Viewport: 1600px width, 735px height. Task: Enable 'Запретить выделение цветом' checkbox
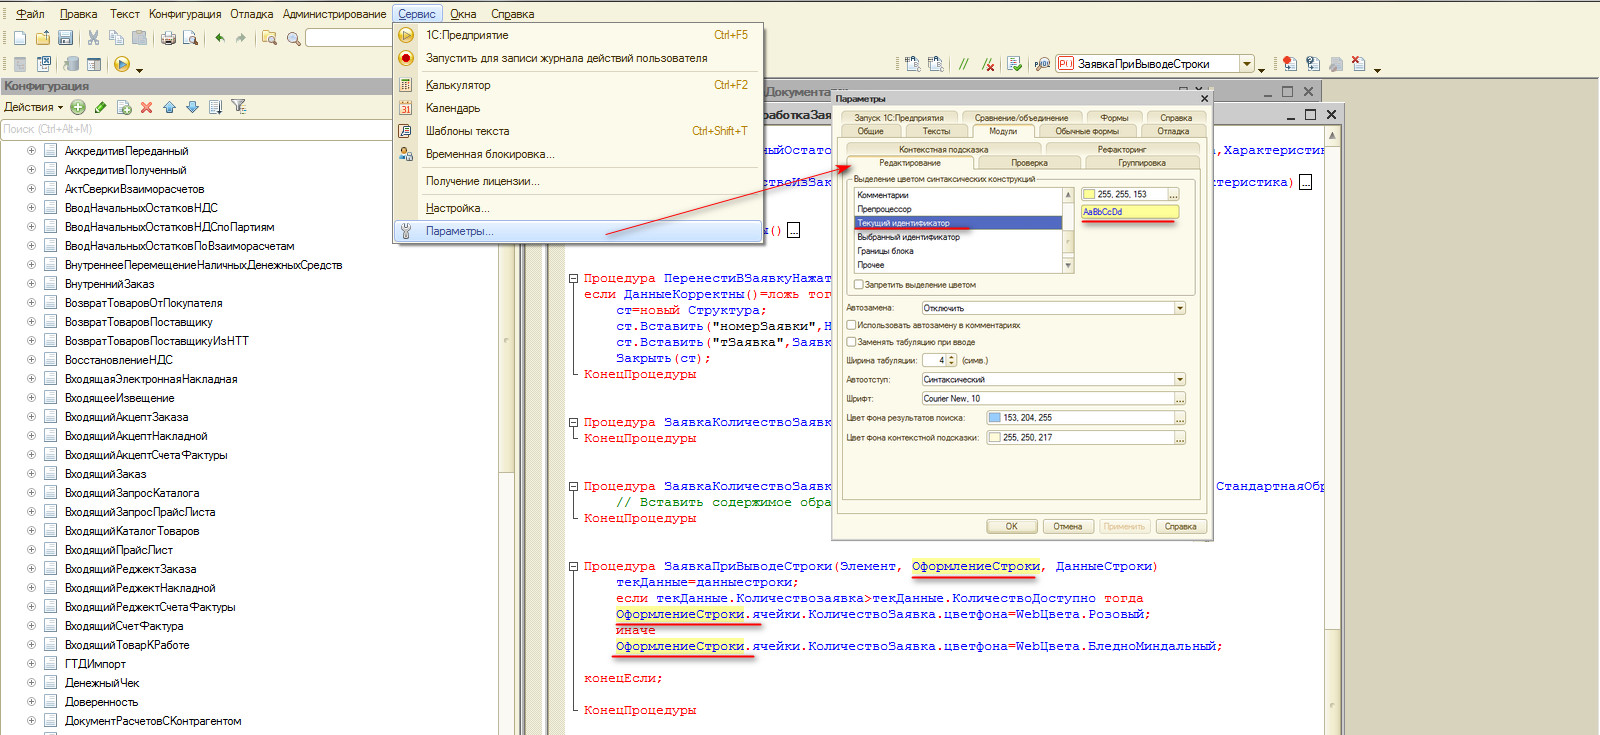858,285
